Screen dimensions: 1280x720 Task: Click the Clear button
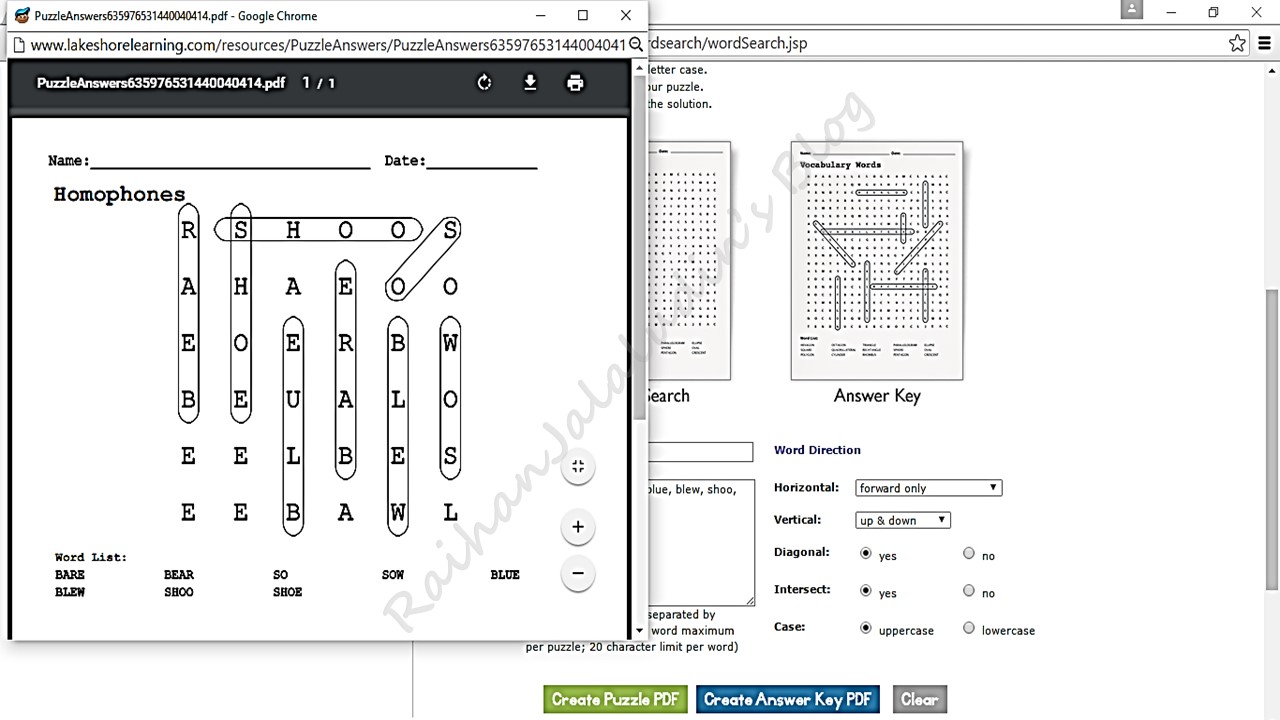pos(919,699)
